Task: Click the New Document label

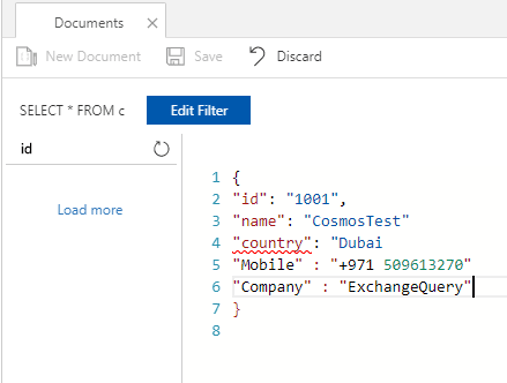Action: [93, 56]
